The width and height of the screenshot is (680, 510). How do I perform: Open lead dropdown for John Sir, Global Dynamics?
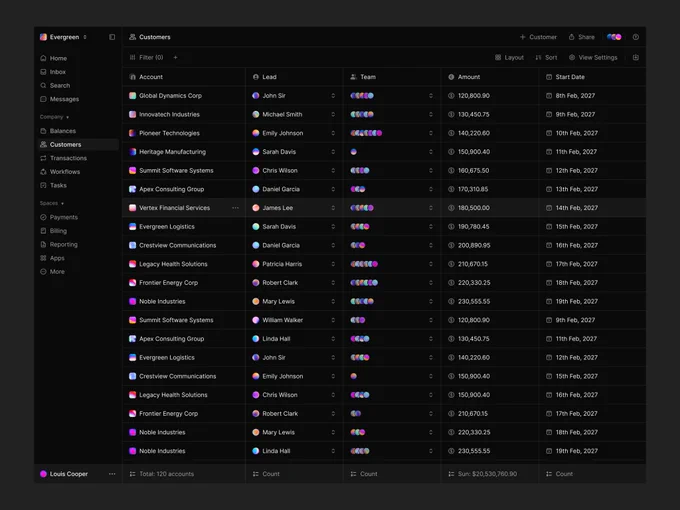(333, 96)
